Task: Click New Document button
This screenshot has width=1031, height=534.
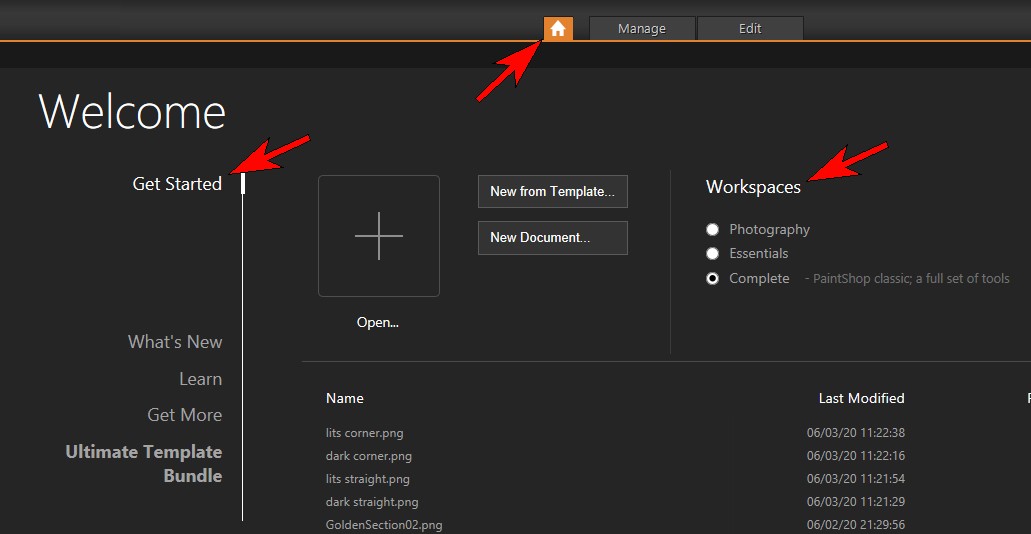Action: [x=552, y=237]
